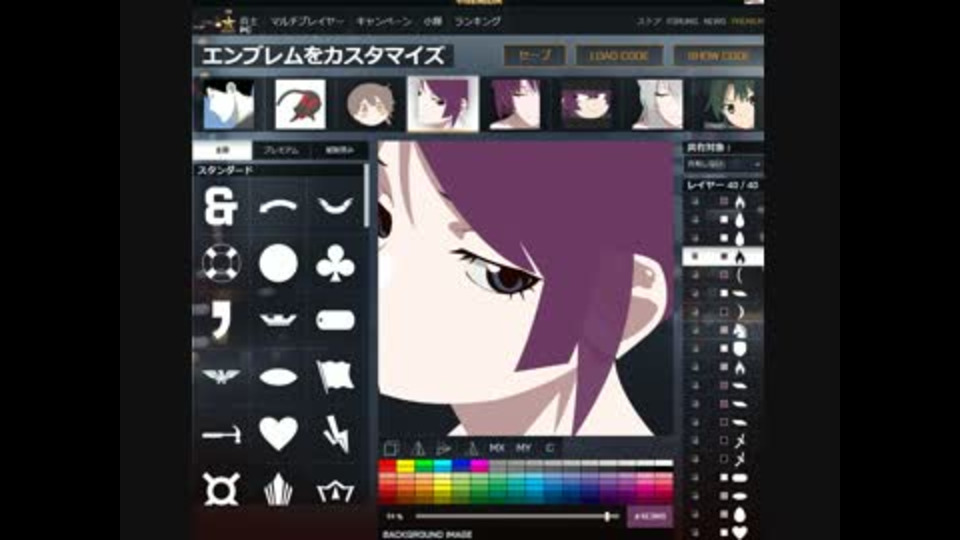The height and width of the screenshot is (540, 960).
Task: Pick the pure red color swatch
Action: click(388, 466)
